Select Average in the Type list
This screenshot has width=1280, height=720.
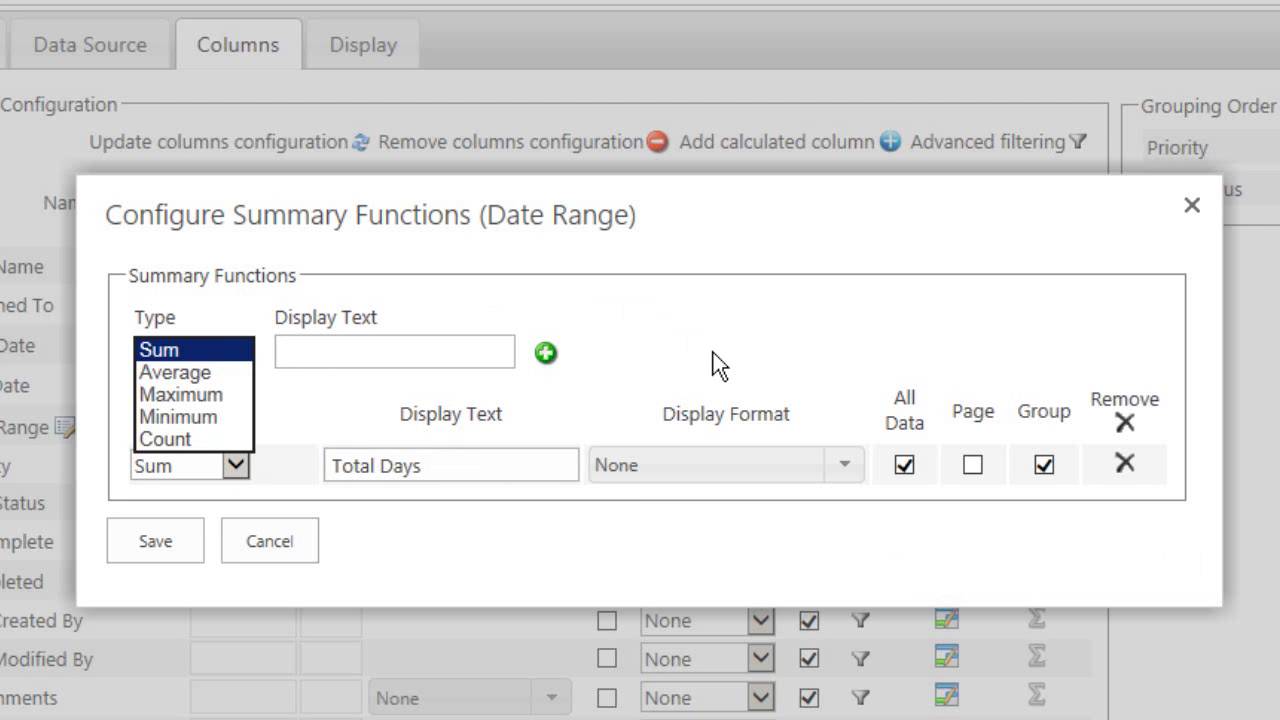(194, 372)
